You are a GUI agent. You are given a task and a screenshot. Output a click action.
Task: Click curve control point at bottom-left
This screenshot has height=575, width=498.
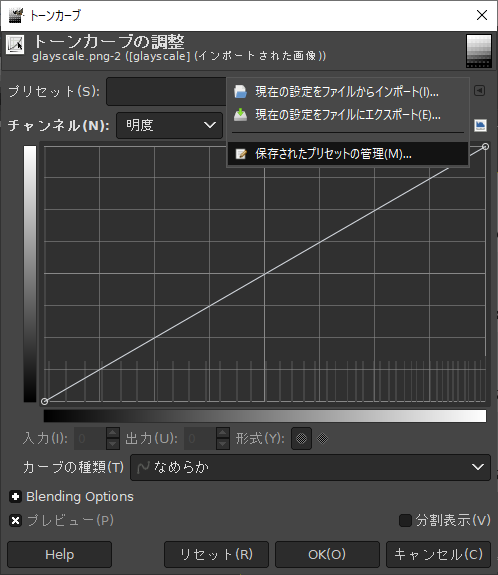point(44,402)
